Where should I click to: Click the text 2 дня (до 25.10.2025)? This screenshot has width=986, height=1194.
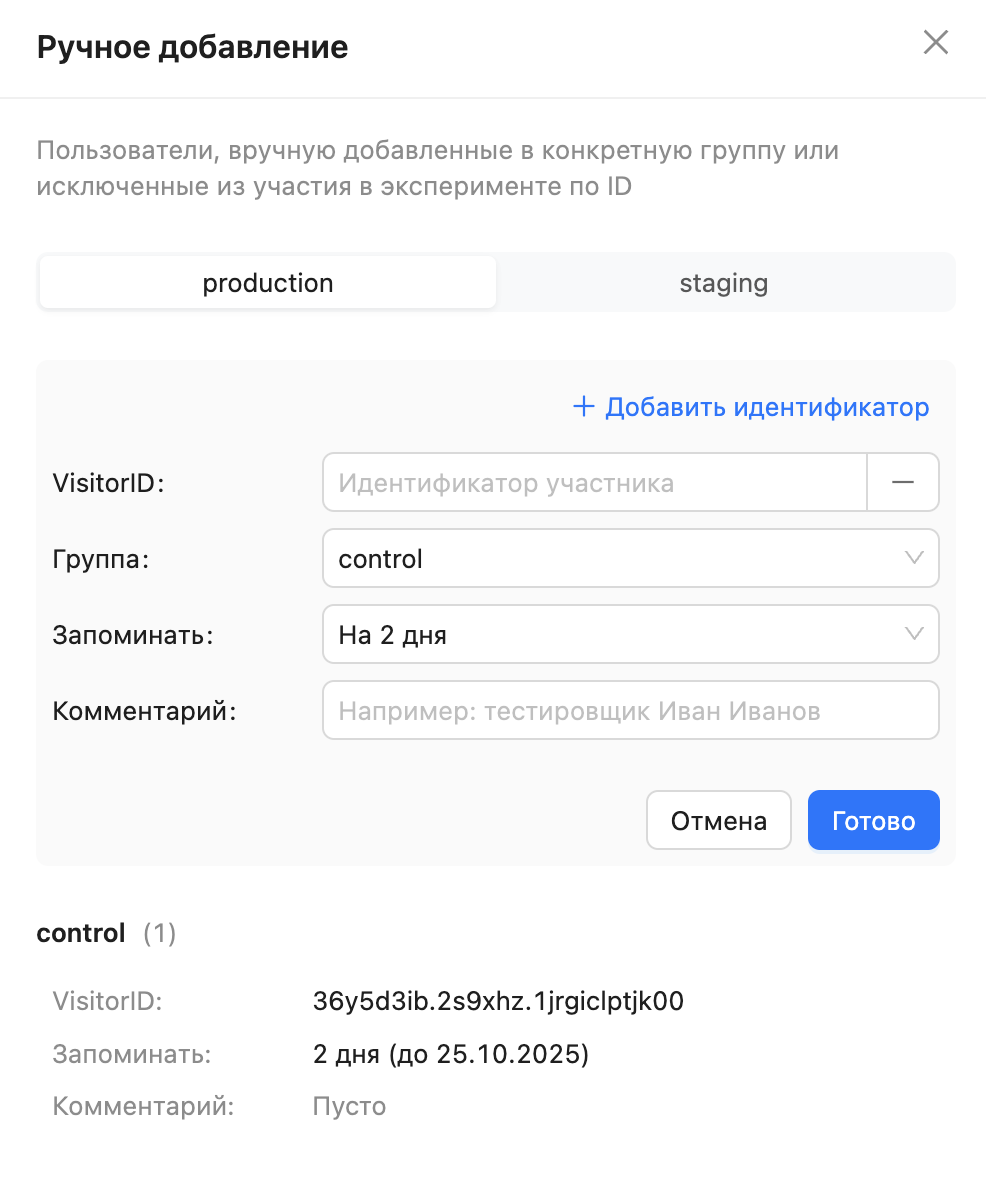(x=451, y=1054)
